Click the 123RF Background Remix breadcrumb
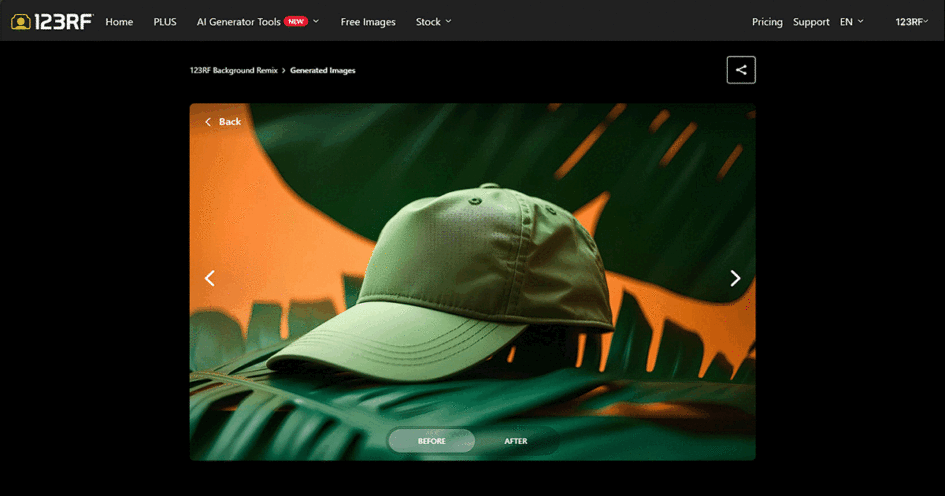This screenshot has height=496, width=945. (234, 71)
